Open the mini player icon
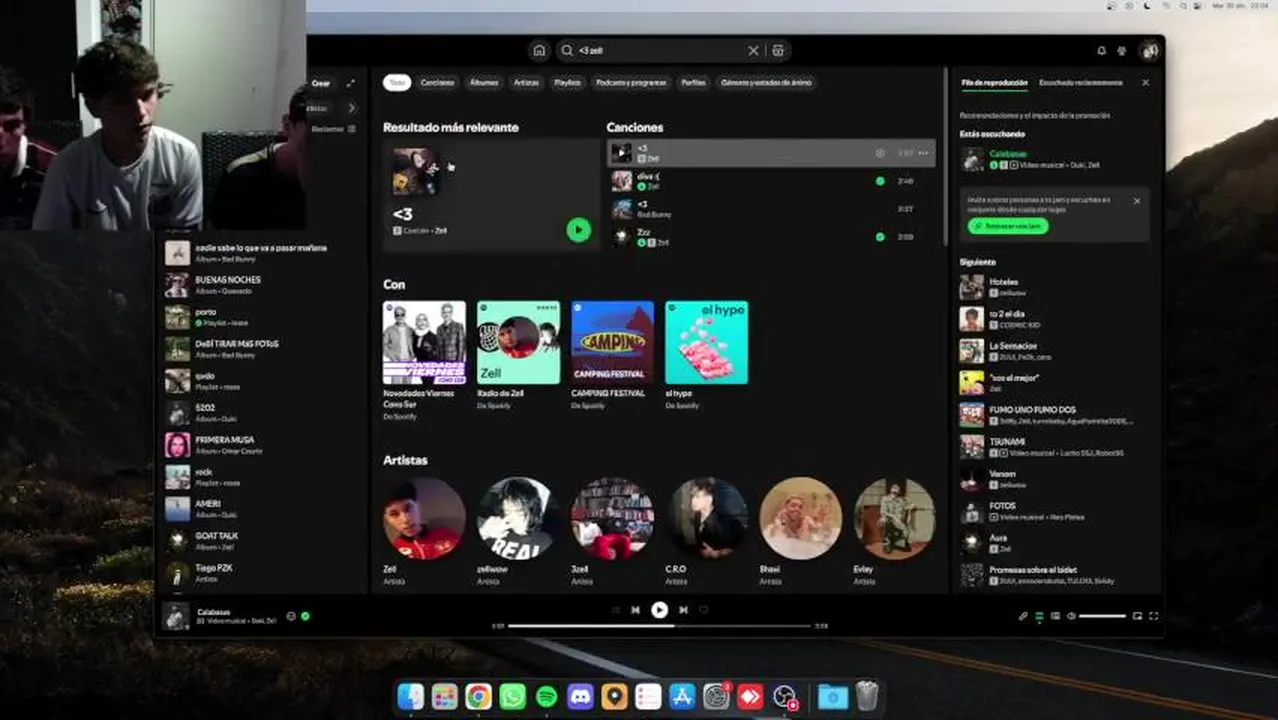 1137,616
